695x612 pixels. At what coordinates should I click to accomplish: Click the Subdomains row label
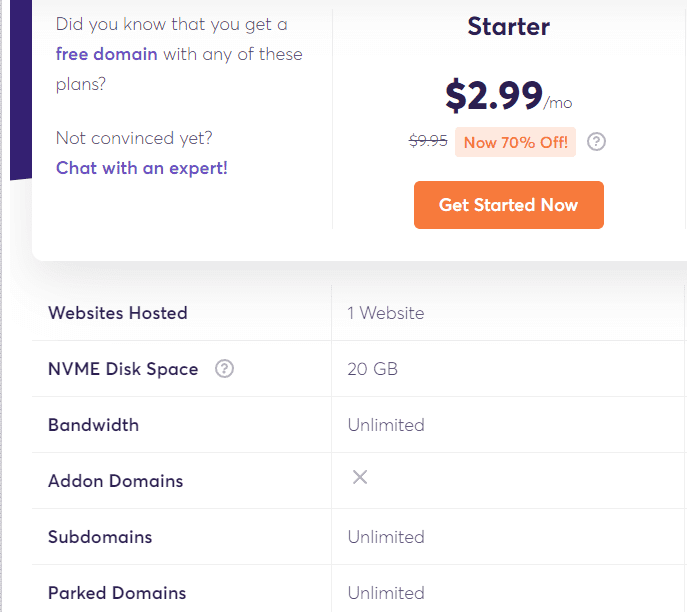click(x=100, y=537)
